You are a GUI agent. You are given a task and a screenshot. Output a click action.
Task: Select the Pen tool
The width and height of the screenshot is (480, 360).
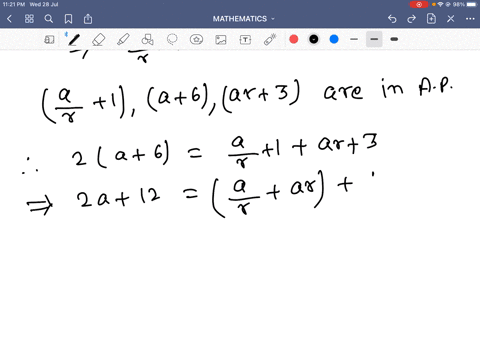pos(74,40)
